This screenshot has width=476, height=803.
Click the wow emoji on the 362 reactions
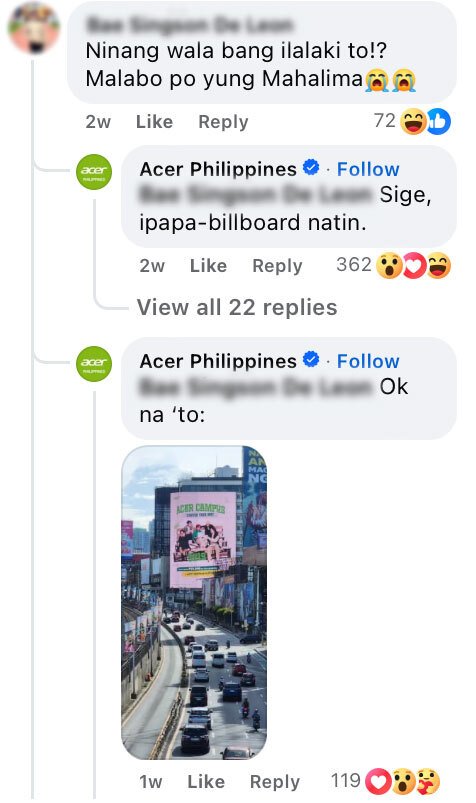389,266
